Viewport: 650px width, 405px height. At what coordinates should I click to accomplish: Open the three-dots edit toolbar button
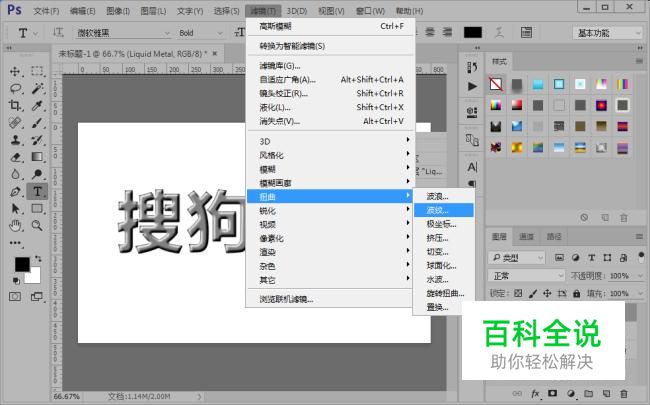click(x=15, y=243)
